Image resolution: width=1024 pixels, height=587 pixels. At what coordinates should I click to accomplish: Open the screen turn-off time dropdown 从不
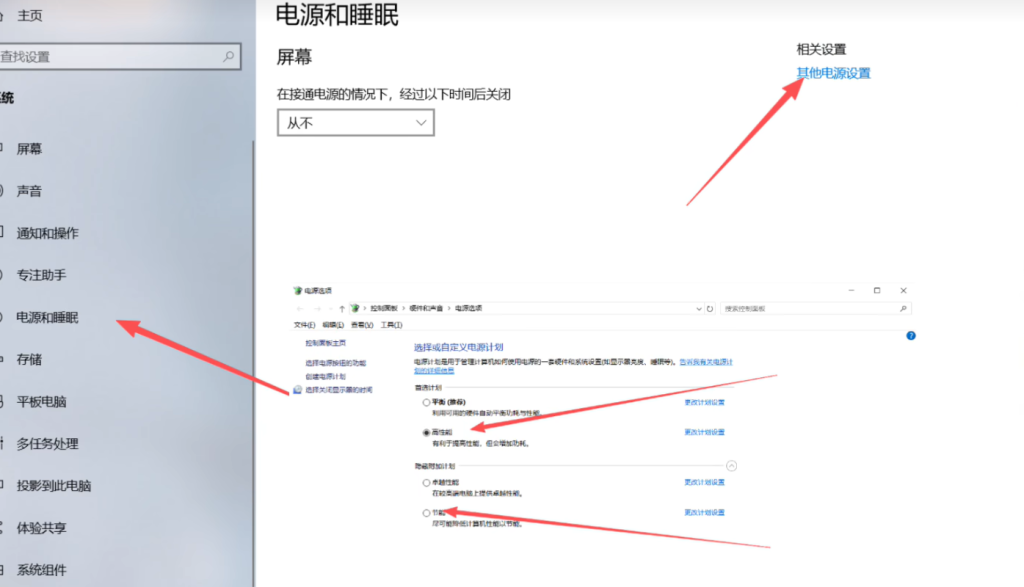pyautogui.click(x=355, y=122)
